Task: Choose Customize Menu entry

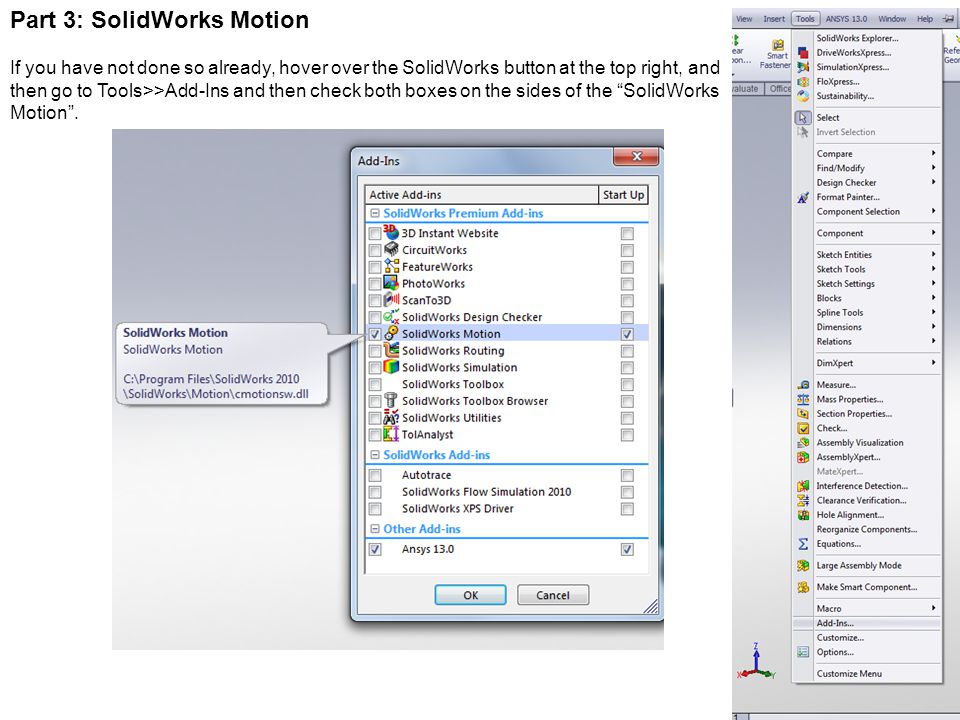Action: pos(867,673)
